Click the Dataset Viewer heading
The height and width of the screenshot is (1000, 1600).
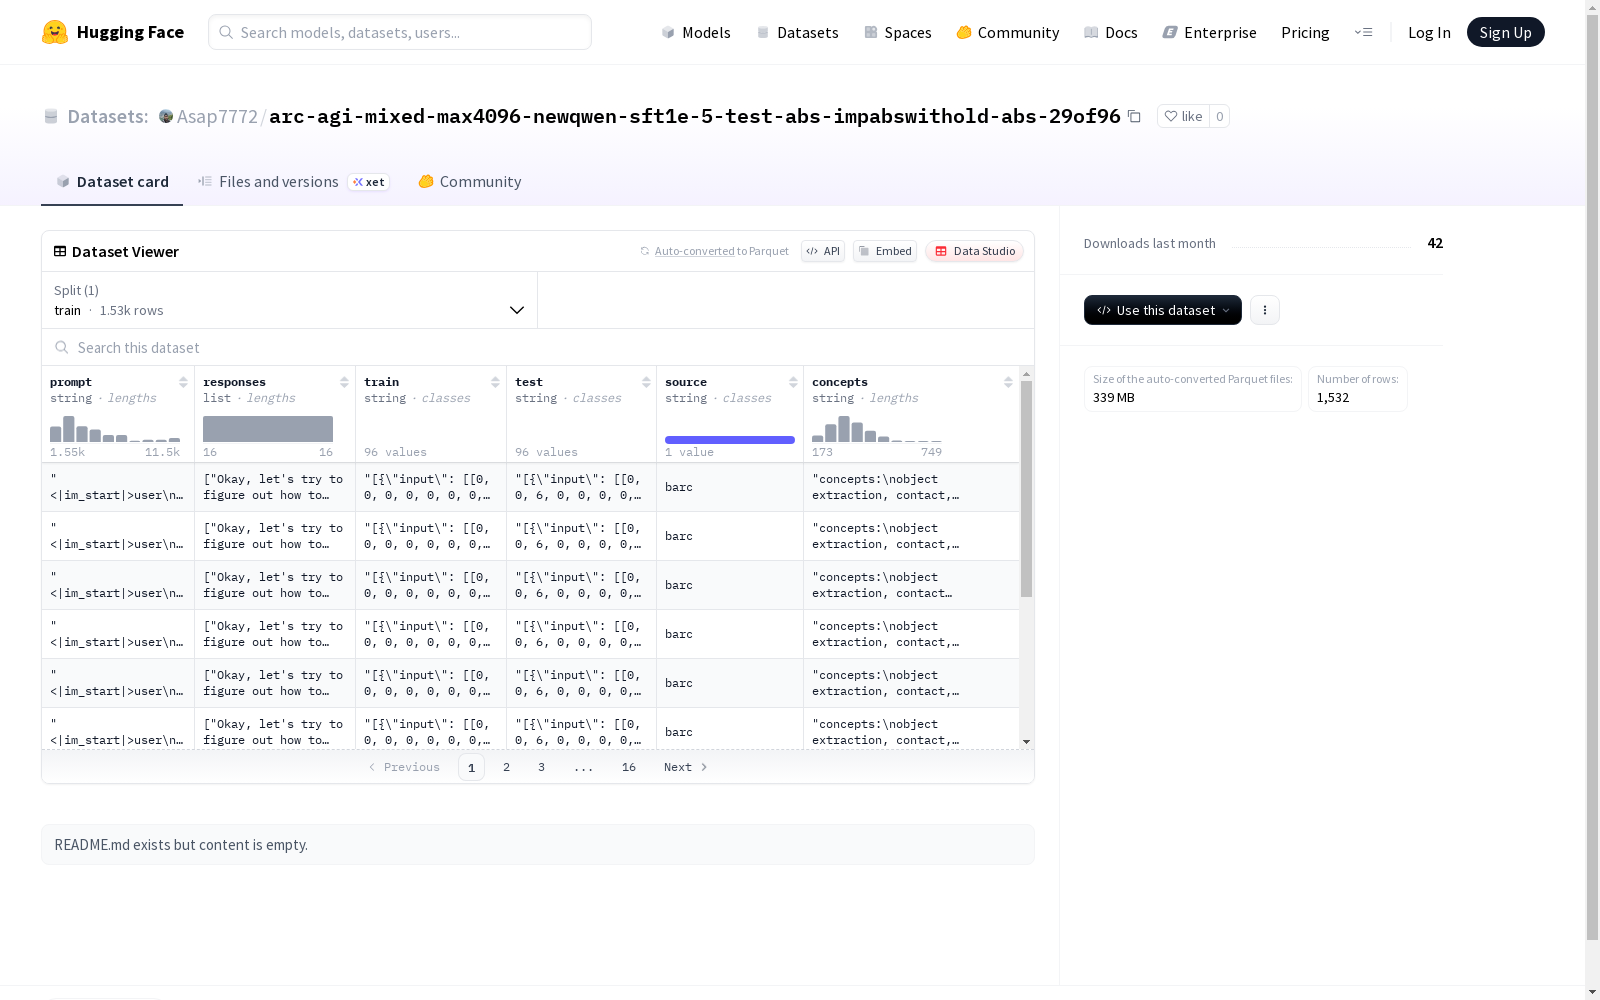tap(125, 251)
